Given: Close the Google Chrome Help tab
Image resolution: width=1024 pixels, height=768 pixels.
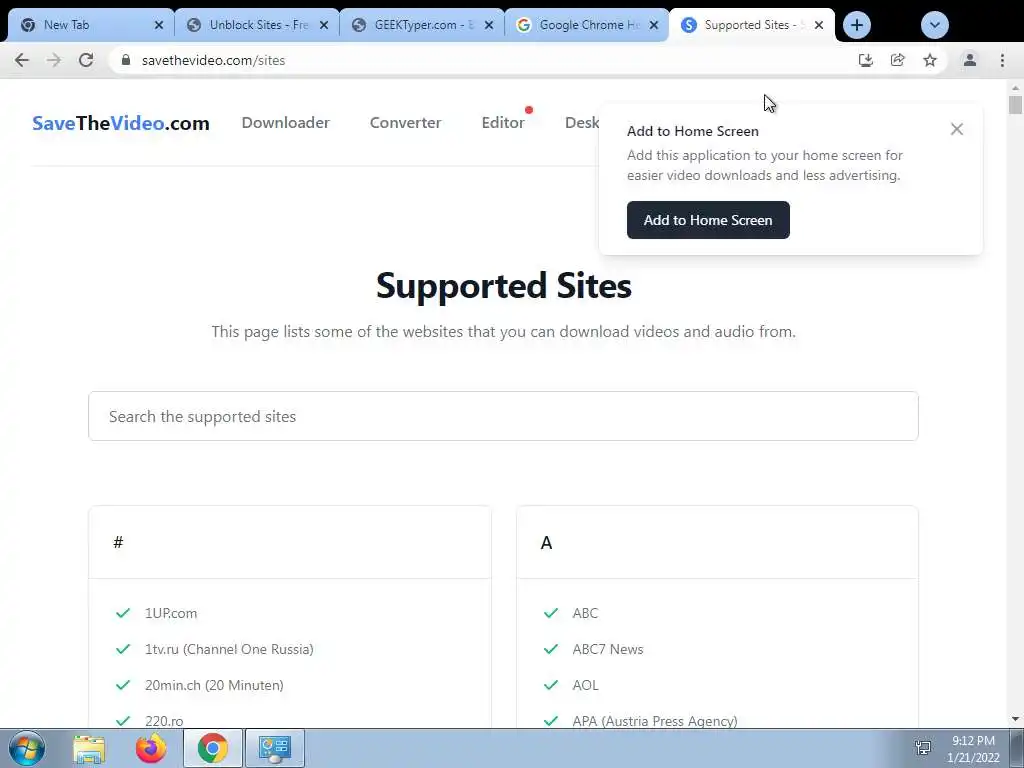Looking at the screenshot, I should point(654,25).
